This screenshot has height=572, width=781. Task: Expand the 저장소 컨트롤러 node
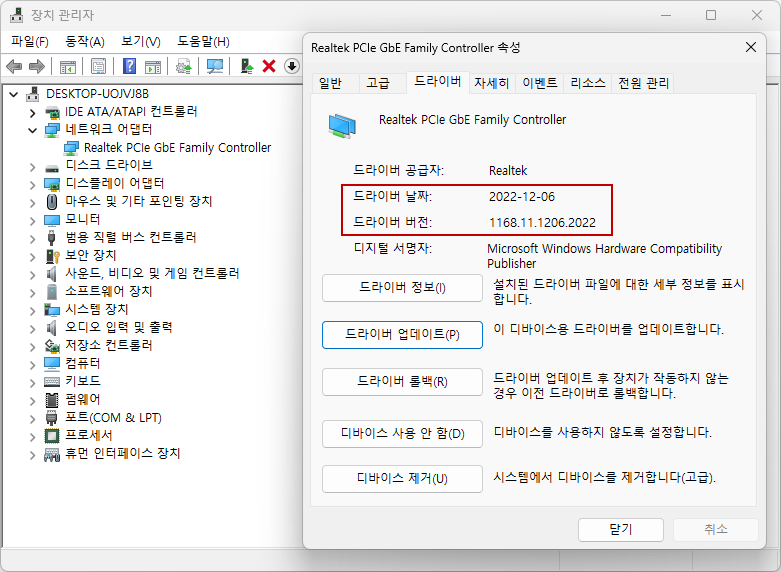(33, 346)
